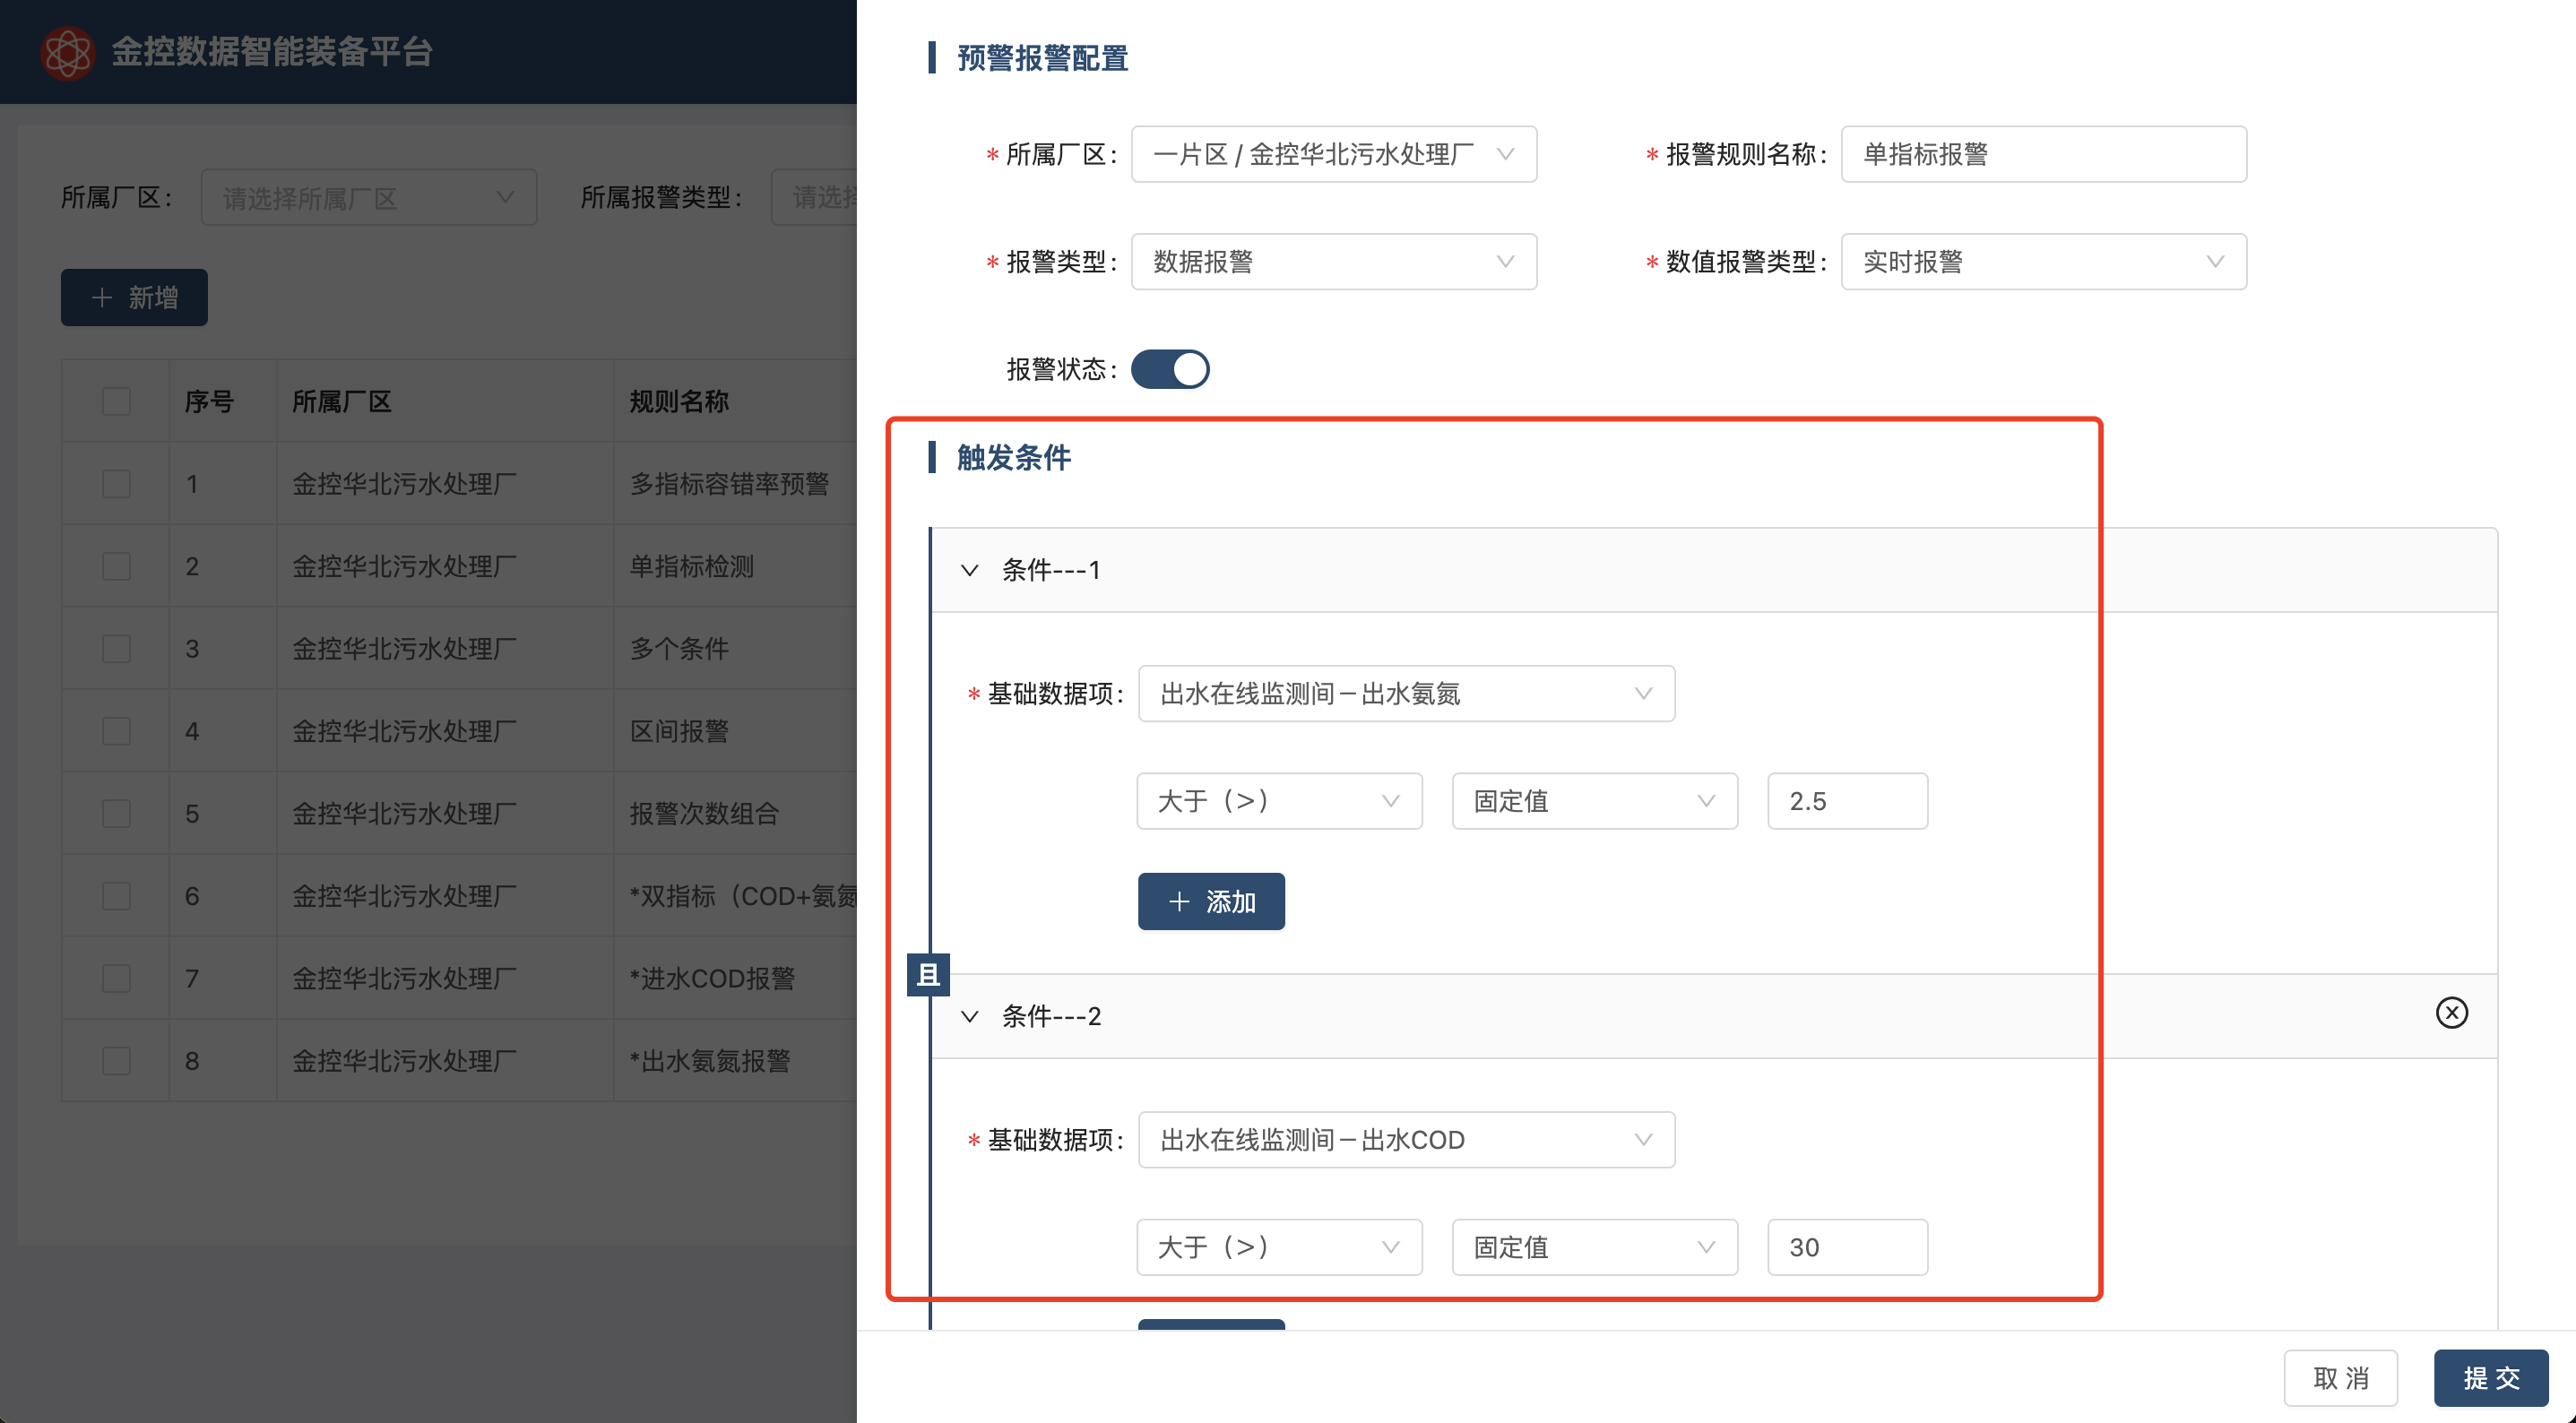The image size is (2576, 1423).
Task: Open 出水氨氮 基础数据项 dropdown
Action: pos(1405,694)
